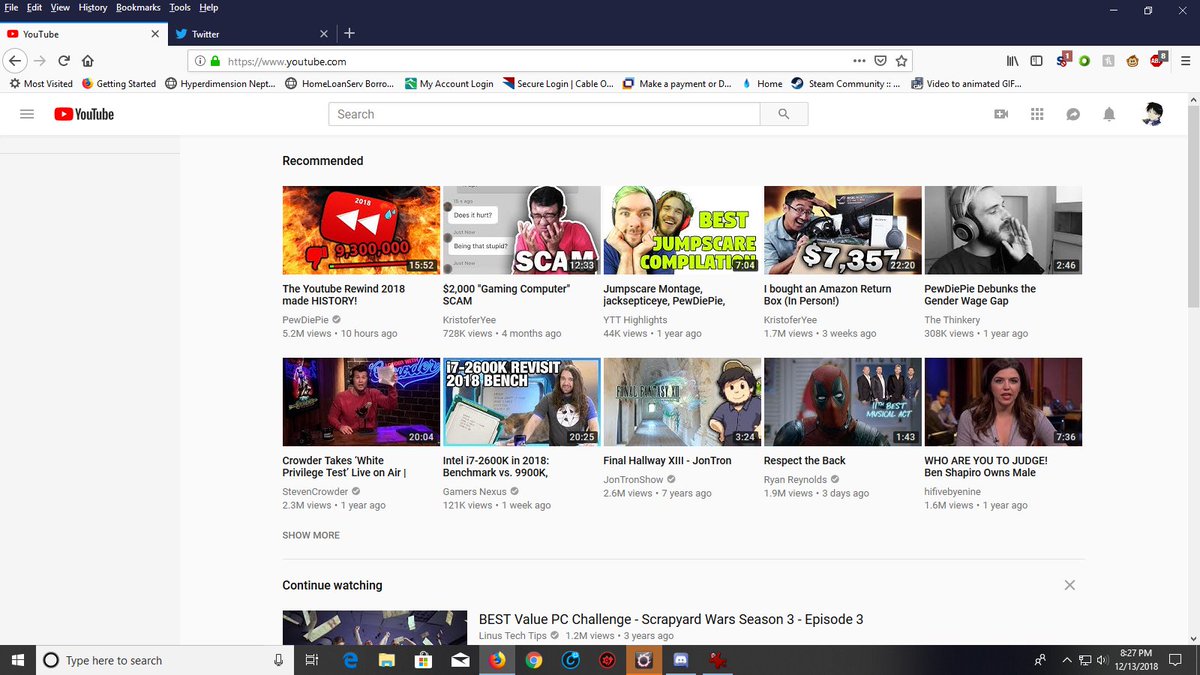Open the Most Visited bookmarks folder
Viewport: 1200px width, 675px height.
(x=41, y=84)
